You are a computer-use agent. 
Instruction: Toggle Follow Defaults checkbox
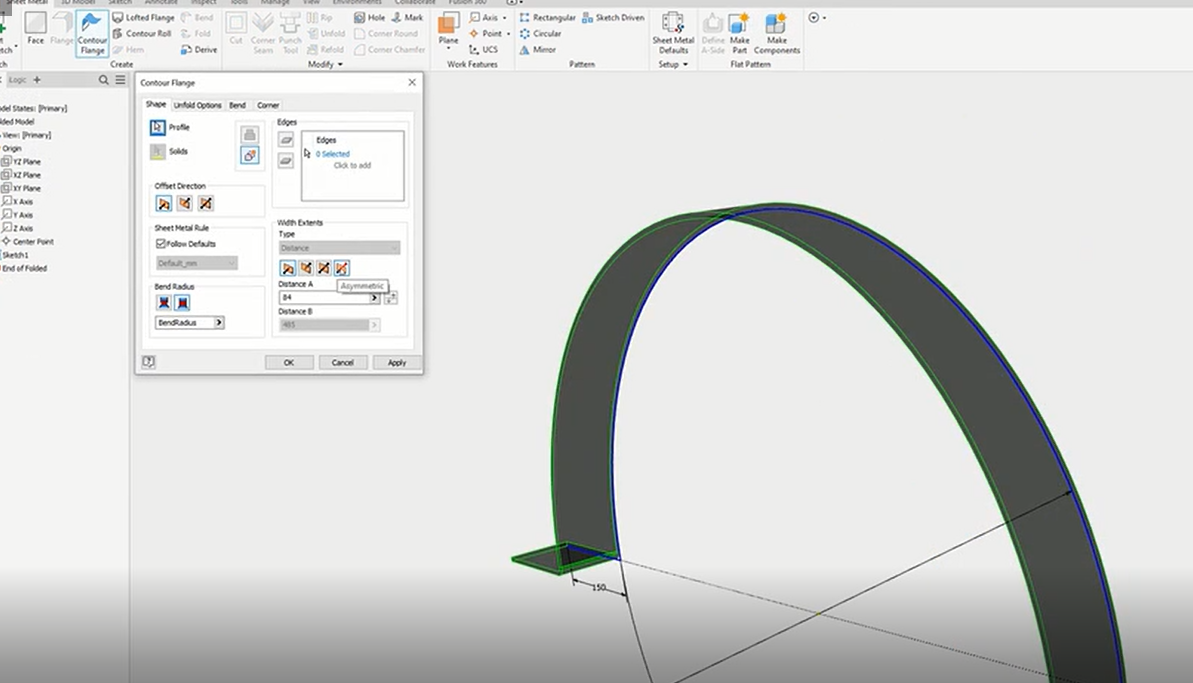(161, 244)
